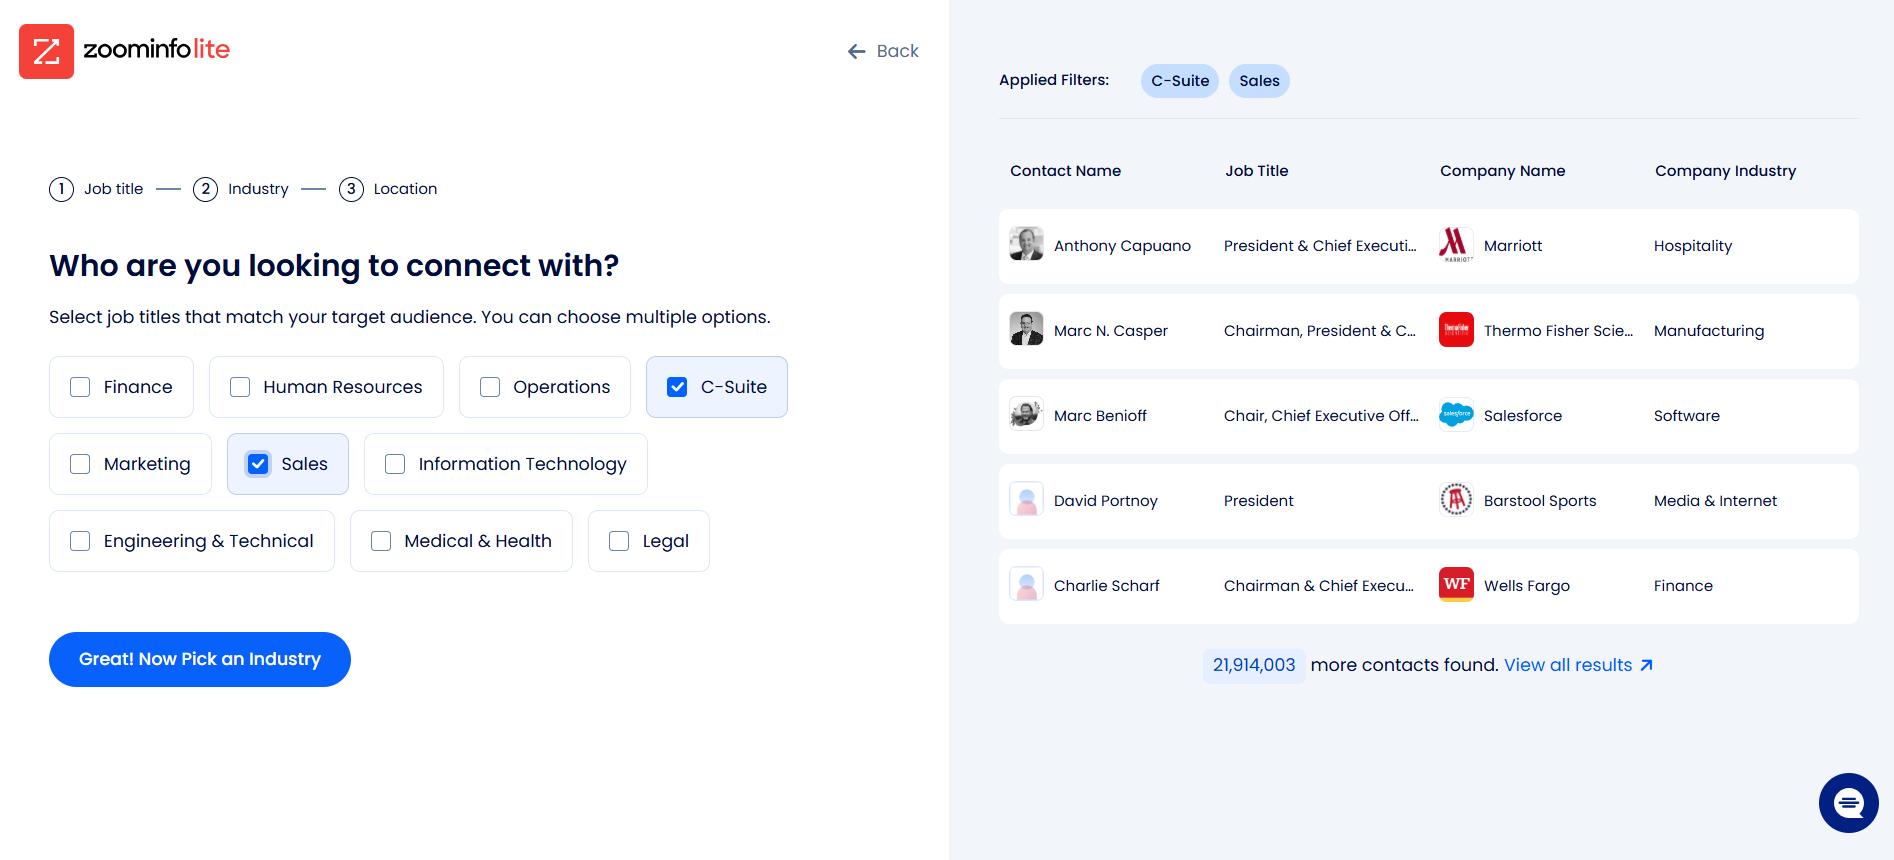Viewport: 1894px width, 860px height.
Task: Go to step 2 Industry
Action: point(241,189)
